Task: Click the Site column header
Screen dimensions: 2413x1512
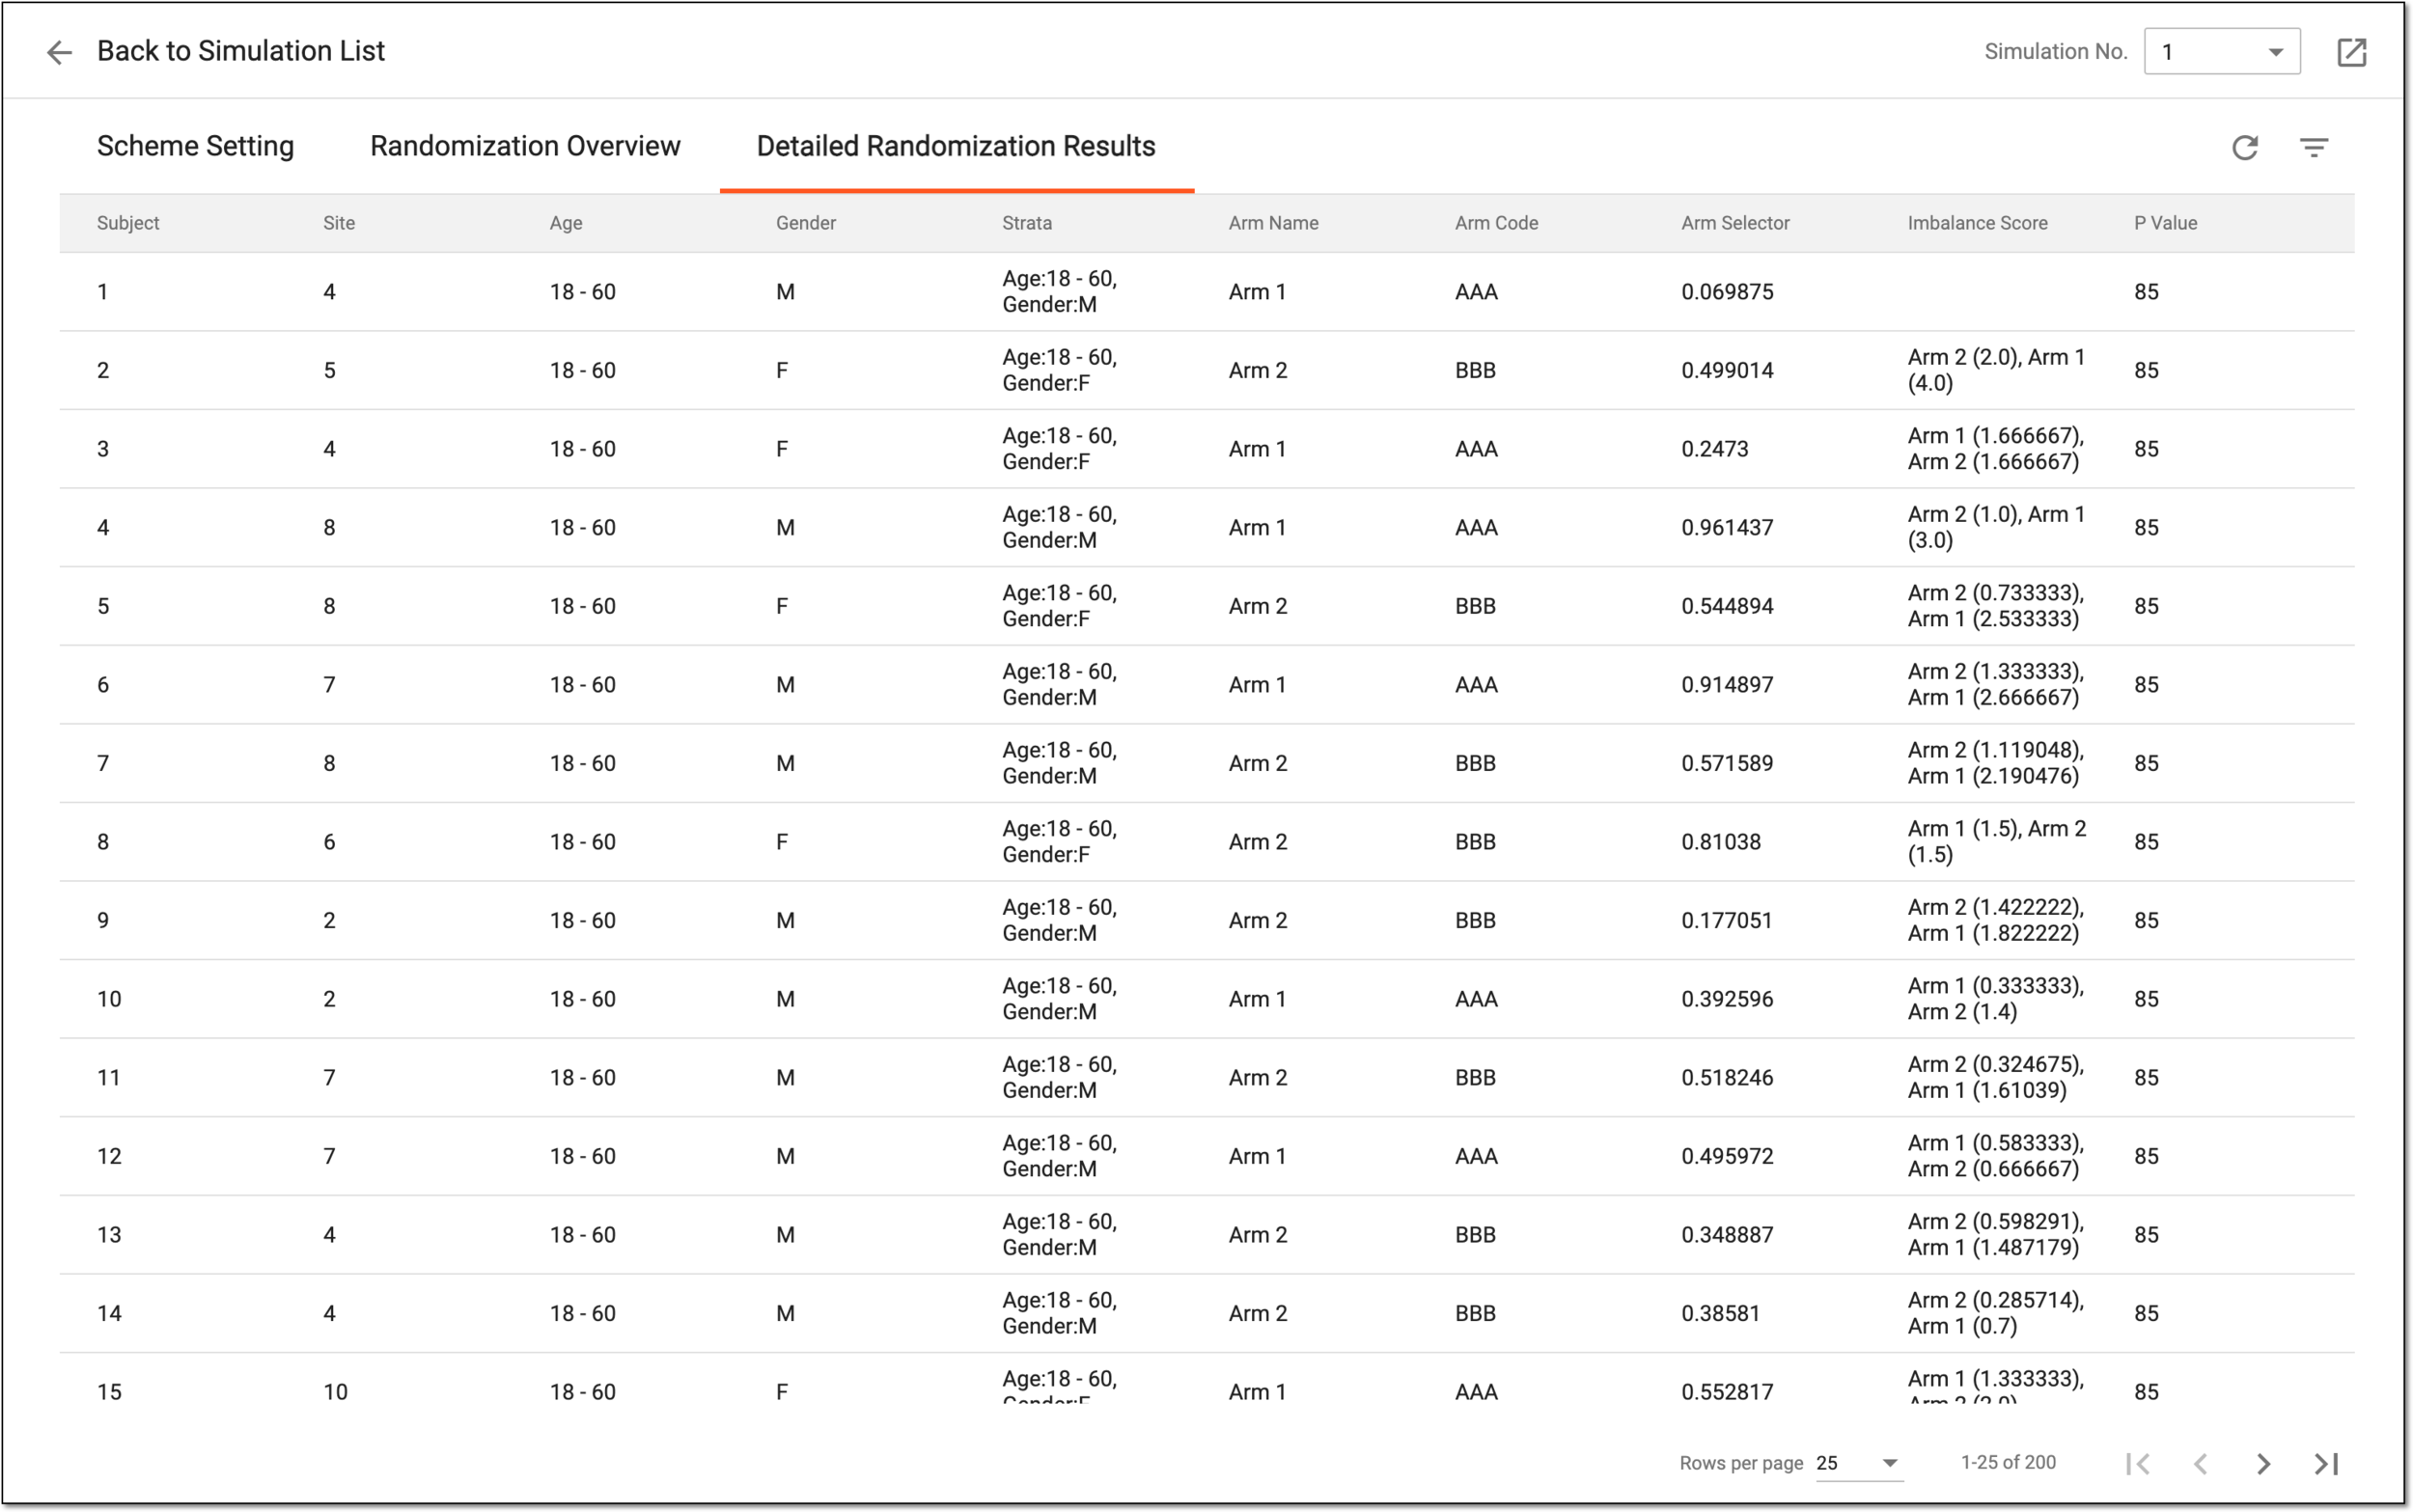Action: click(339, 223)
